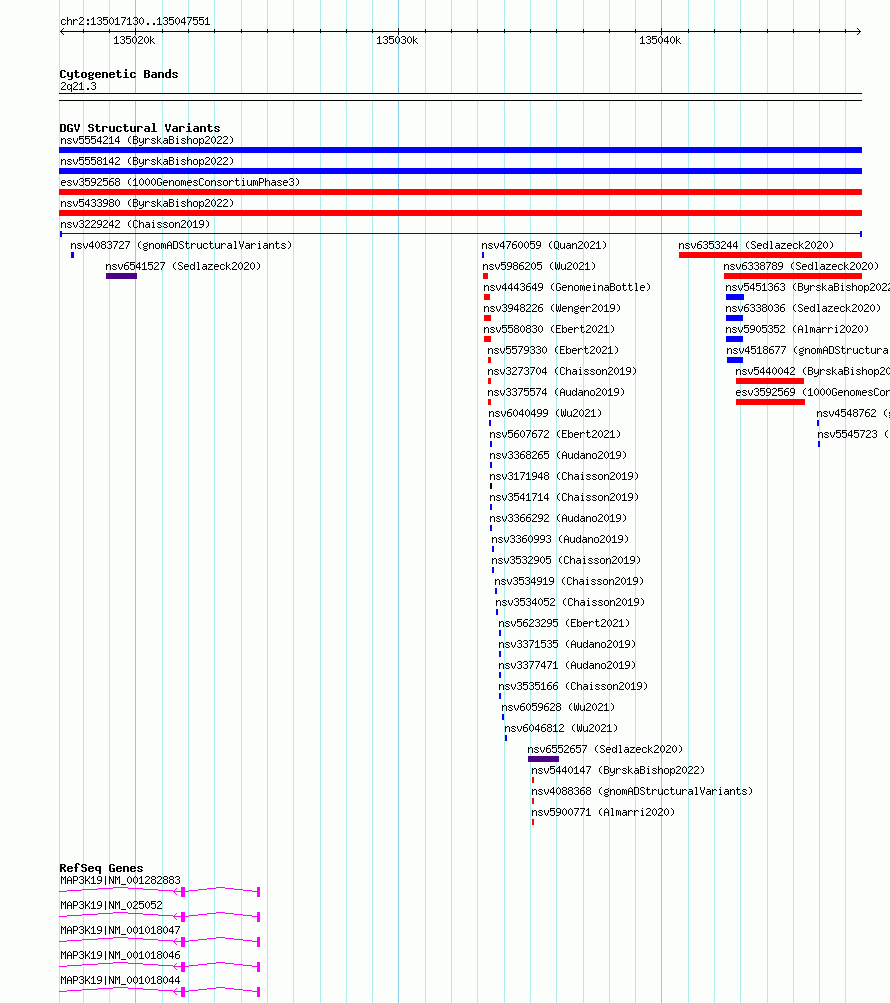Select nsv6046812 (Wu2021) variant

(x=561, y=729)
